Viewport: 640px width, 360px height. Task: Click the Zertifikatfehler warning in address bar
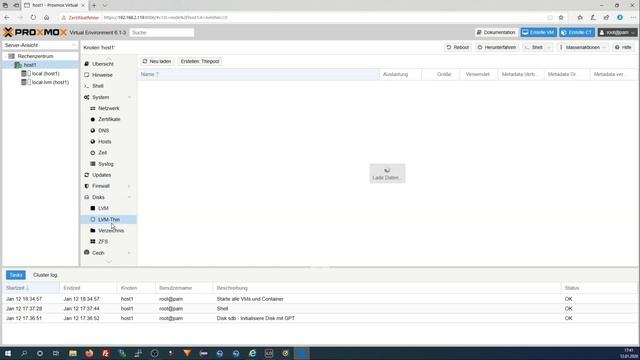pyautogui.click(x=80, y=18)
